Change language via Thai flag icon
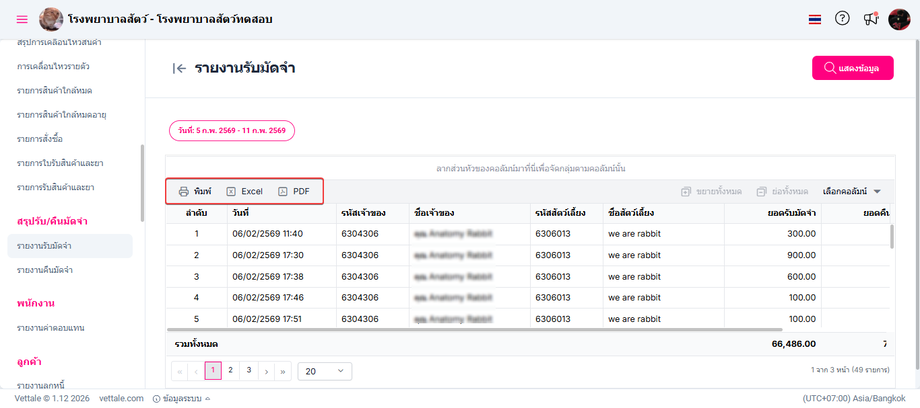 pos(814,19)
